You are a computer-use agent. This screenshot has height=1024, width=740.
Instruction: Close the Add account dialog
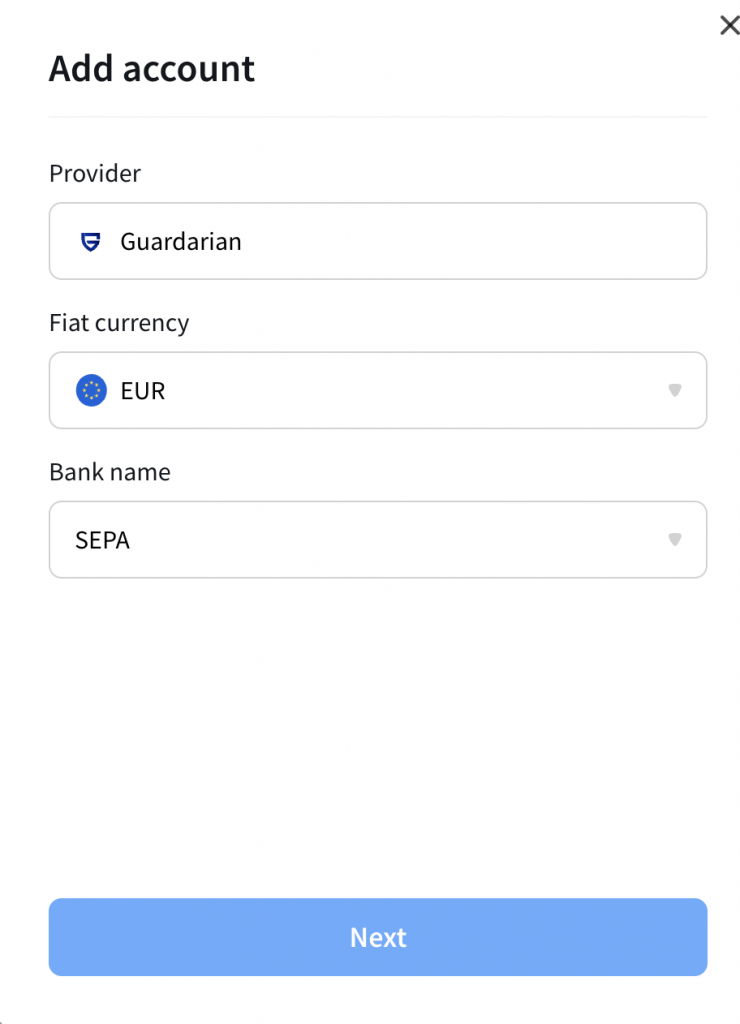[x=730, y=25]
